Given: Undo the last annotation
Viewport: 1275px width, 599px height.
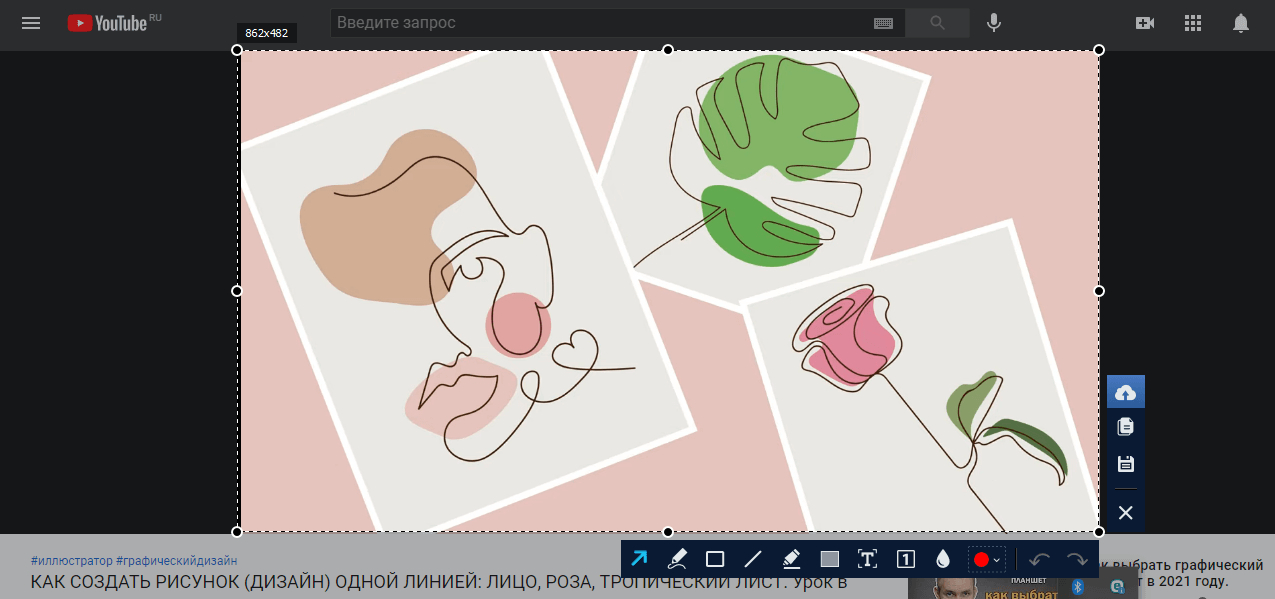Looking at the screenshot, I should [1040, 559].
